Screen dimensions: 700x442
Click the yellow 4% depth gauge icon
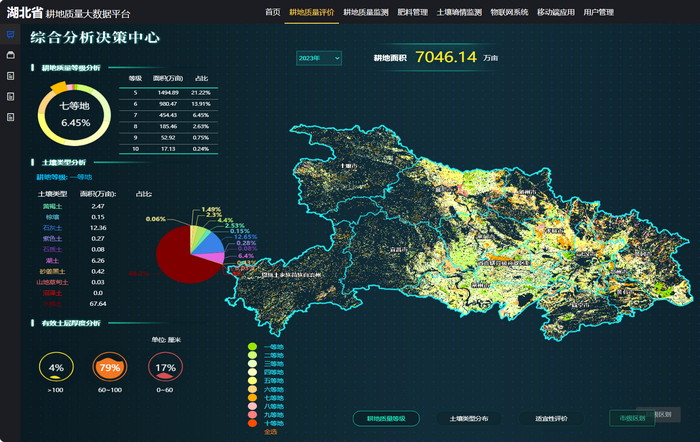55,367
